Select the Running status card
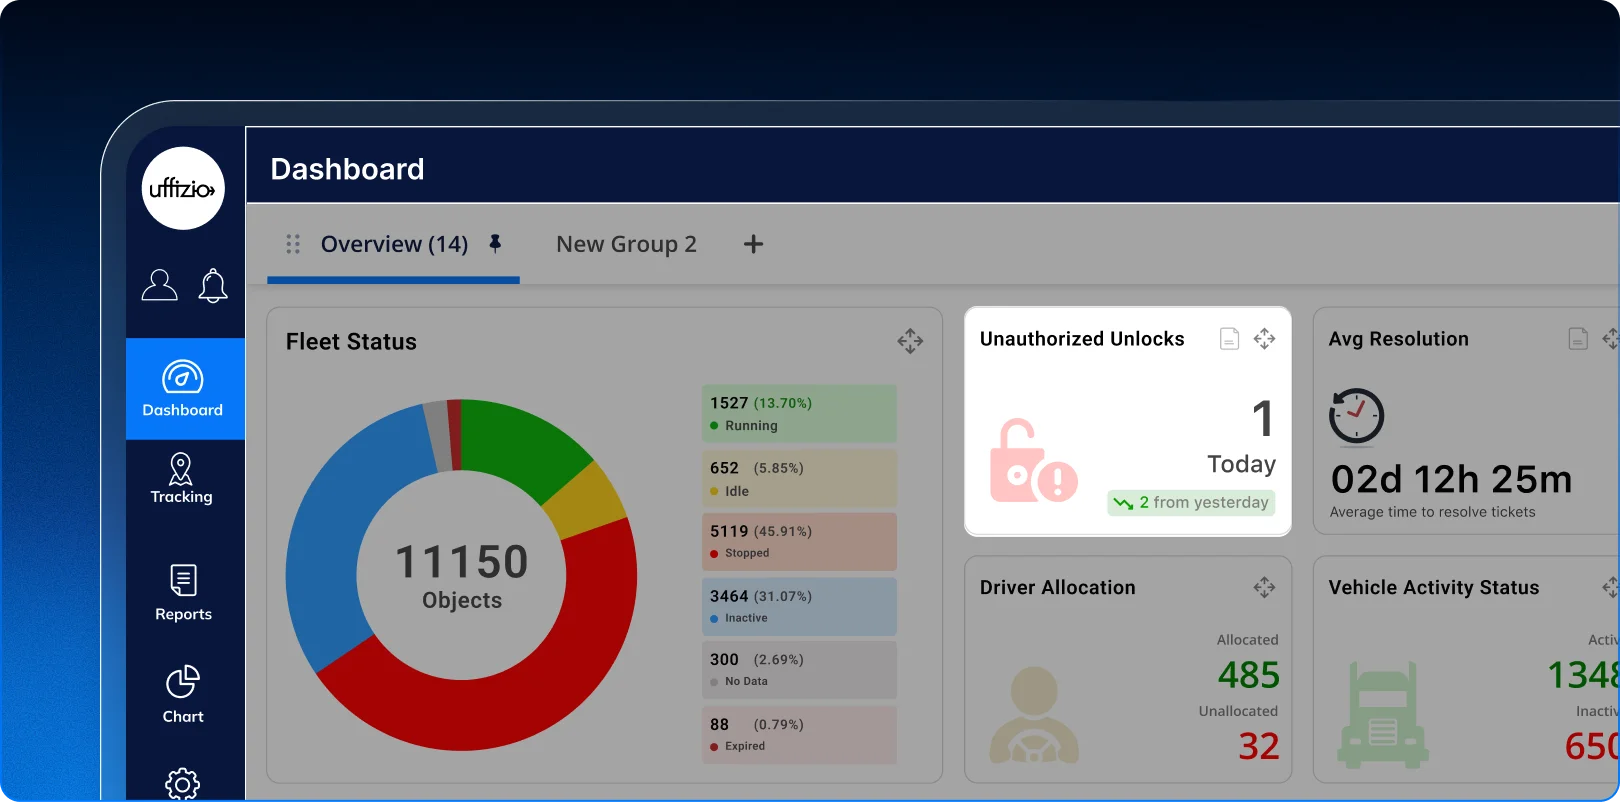 [799, 414]
